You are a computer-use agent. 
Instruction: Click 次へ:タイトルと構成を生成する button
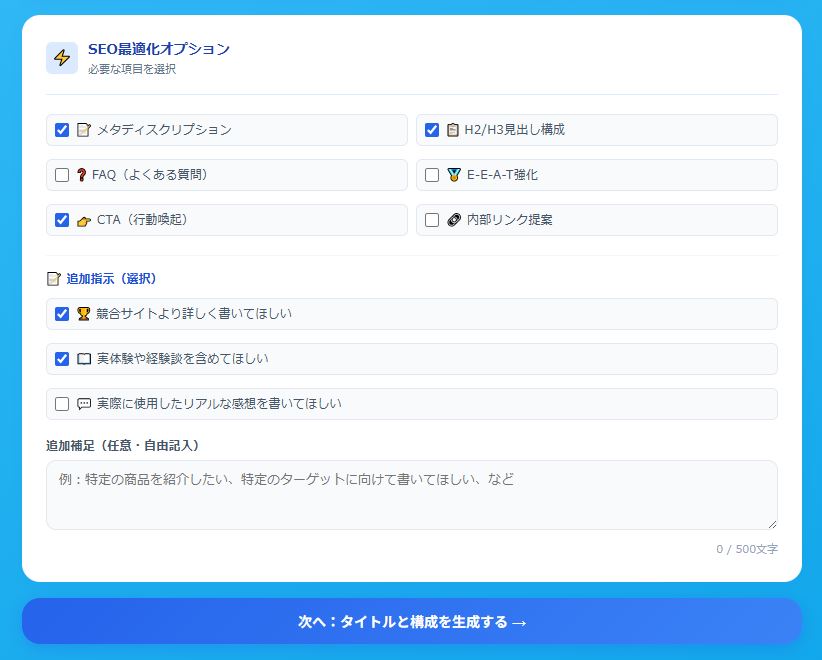(x=412, y=621)
